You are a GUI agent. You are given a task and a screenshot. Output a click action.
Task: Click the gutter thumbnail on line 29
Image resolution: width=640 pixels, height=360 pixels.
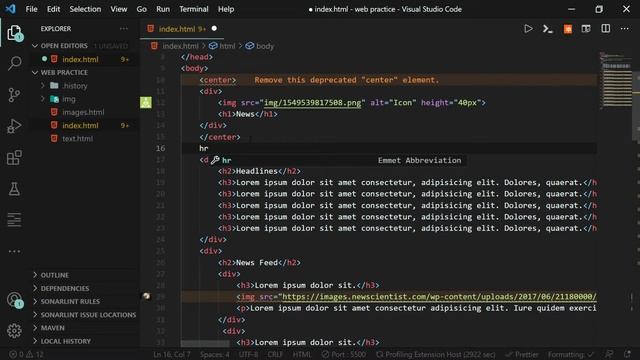[x=146, y=296]
